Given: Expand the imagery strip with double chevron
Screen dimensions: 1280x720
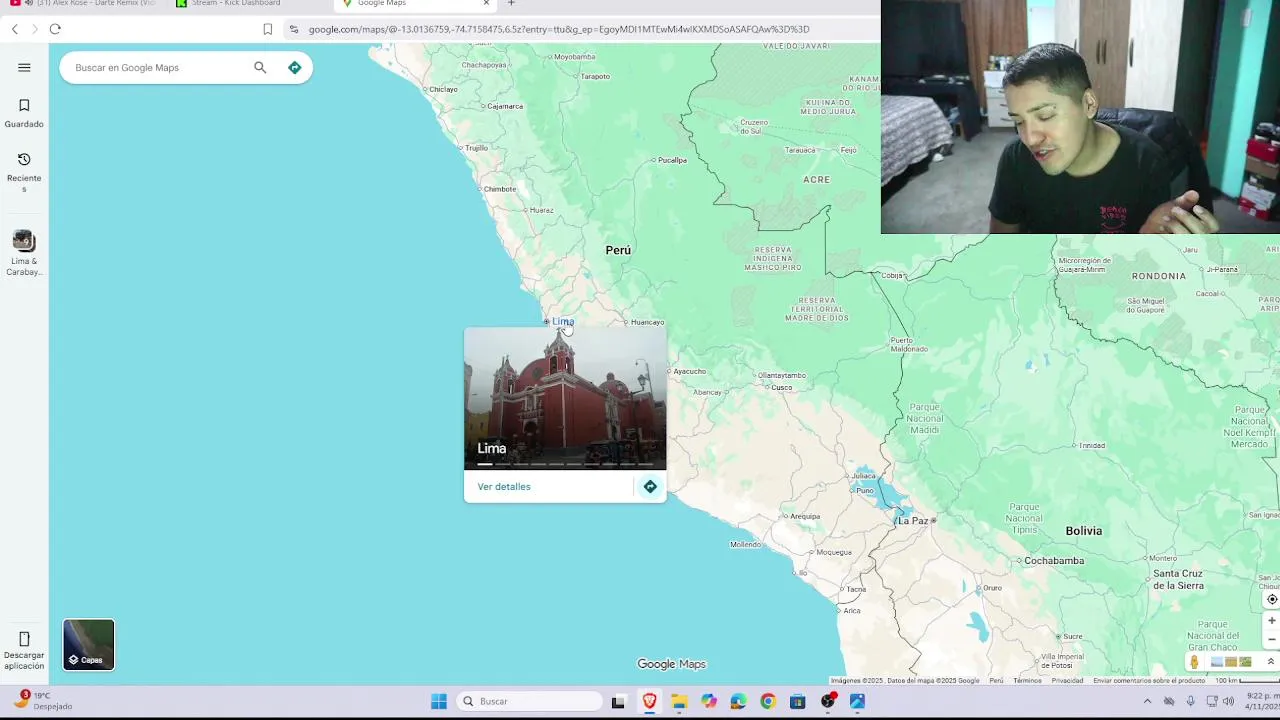Looking at the screenshot, I should pyautogui.click(x=1271, y=661).
